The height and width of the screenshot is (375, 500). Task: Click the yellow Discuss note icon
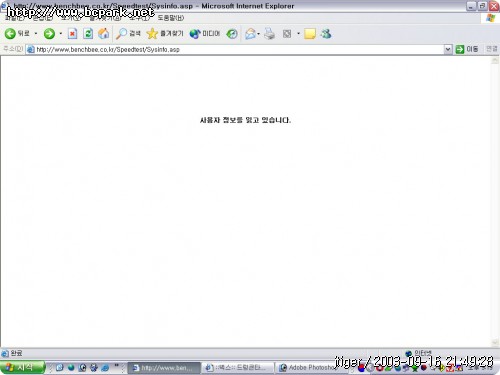pyautogui.click(x=310, y=33)
